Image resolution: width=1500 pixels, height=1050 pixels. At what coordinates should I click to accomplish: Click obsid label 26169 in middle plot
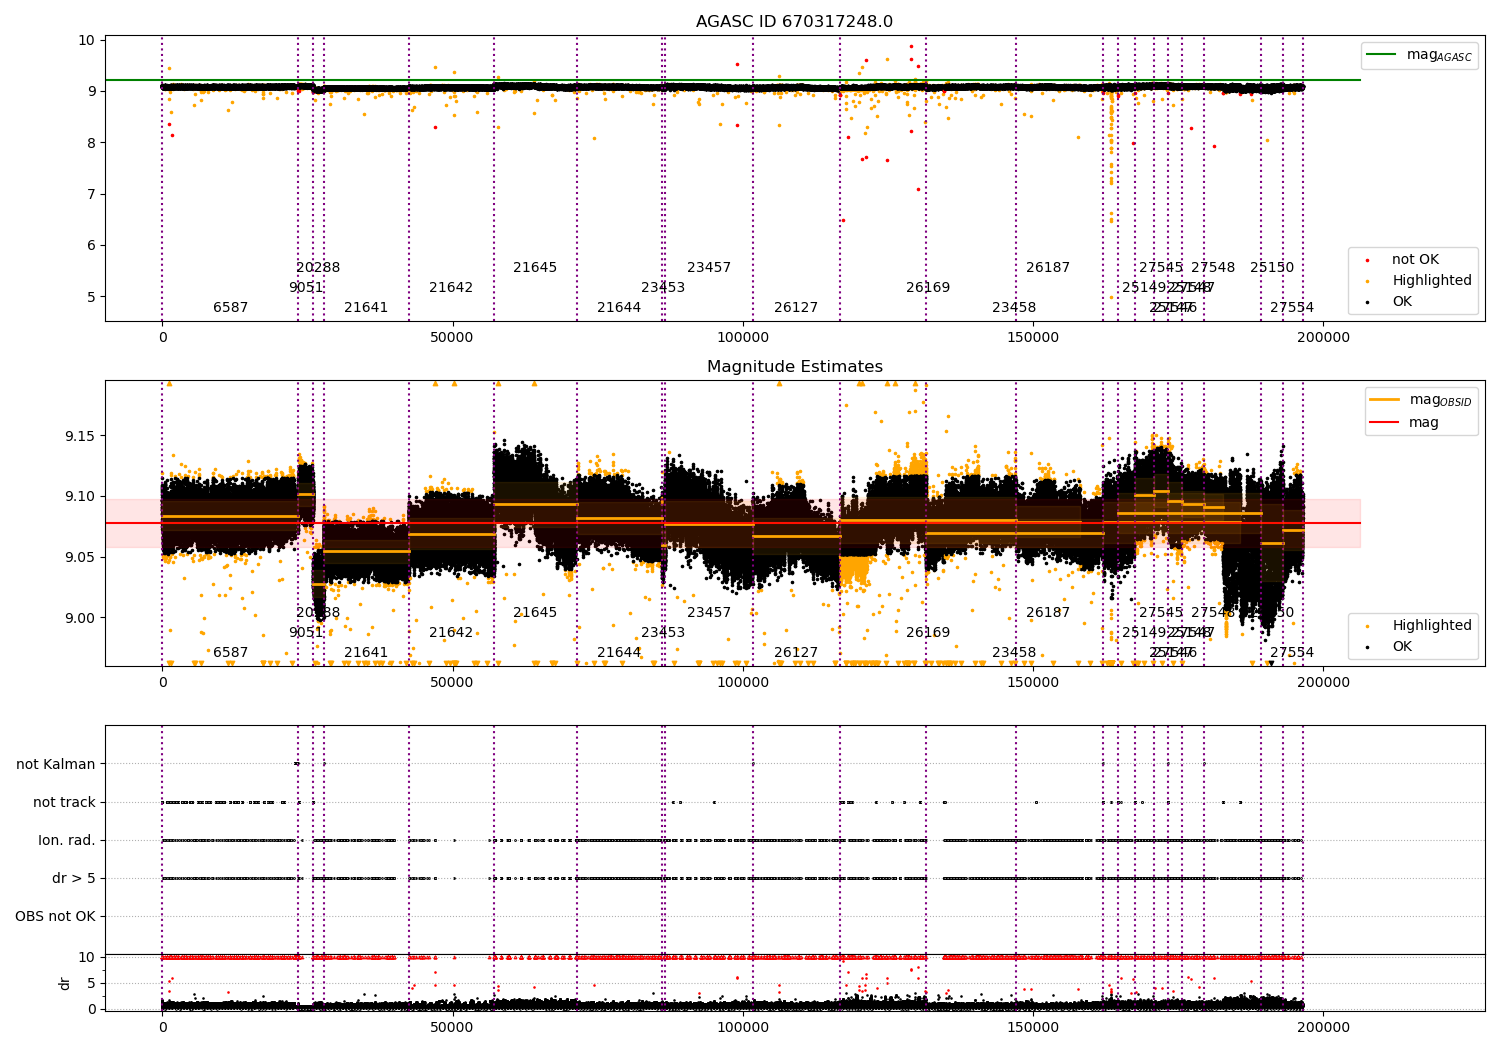click(928, 633)
